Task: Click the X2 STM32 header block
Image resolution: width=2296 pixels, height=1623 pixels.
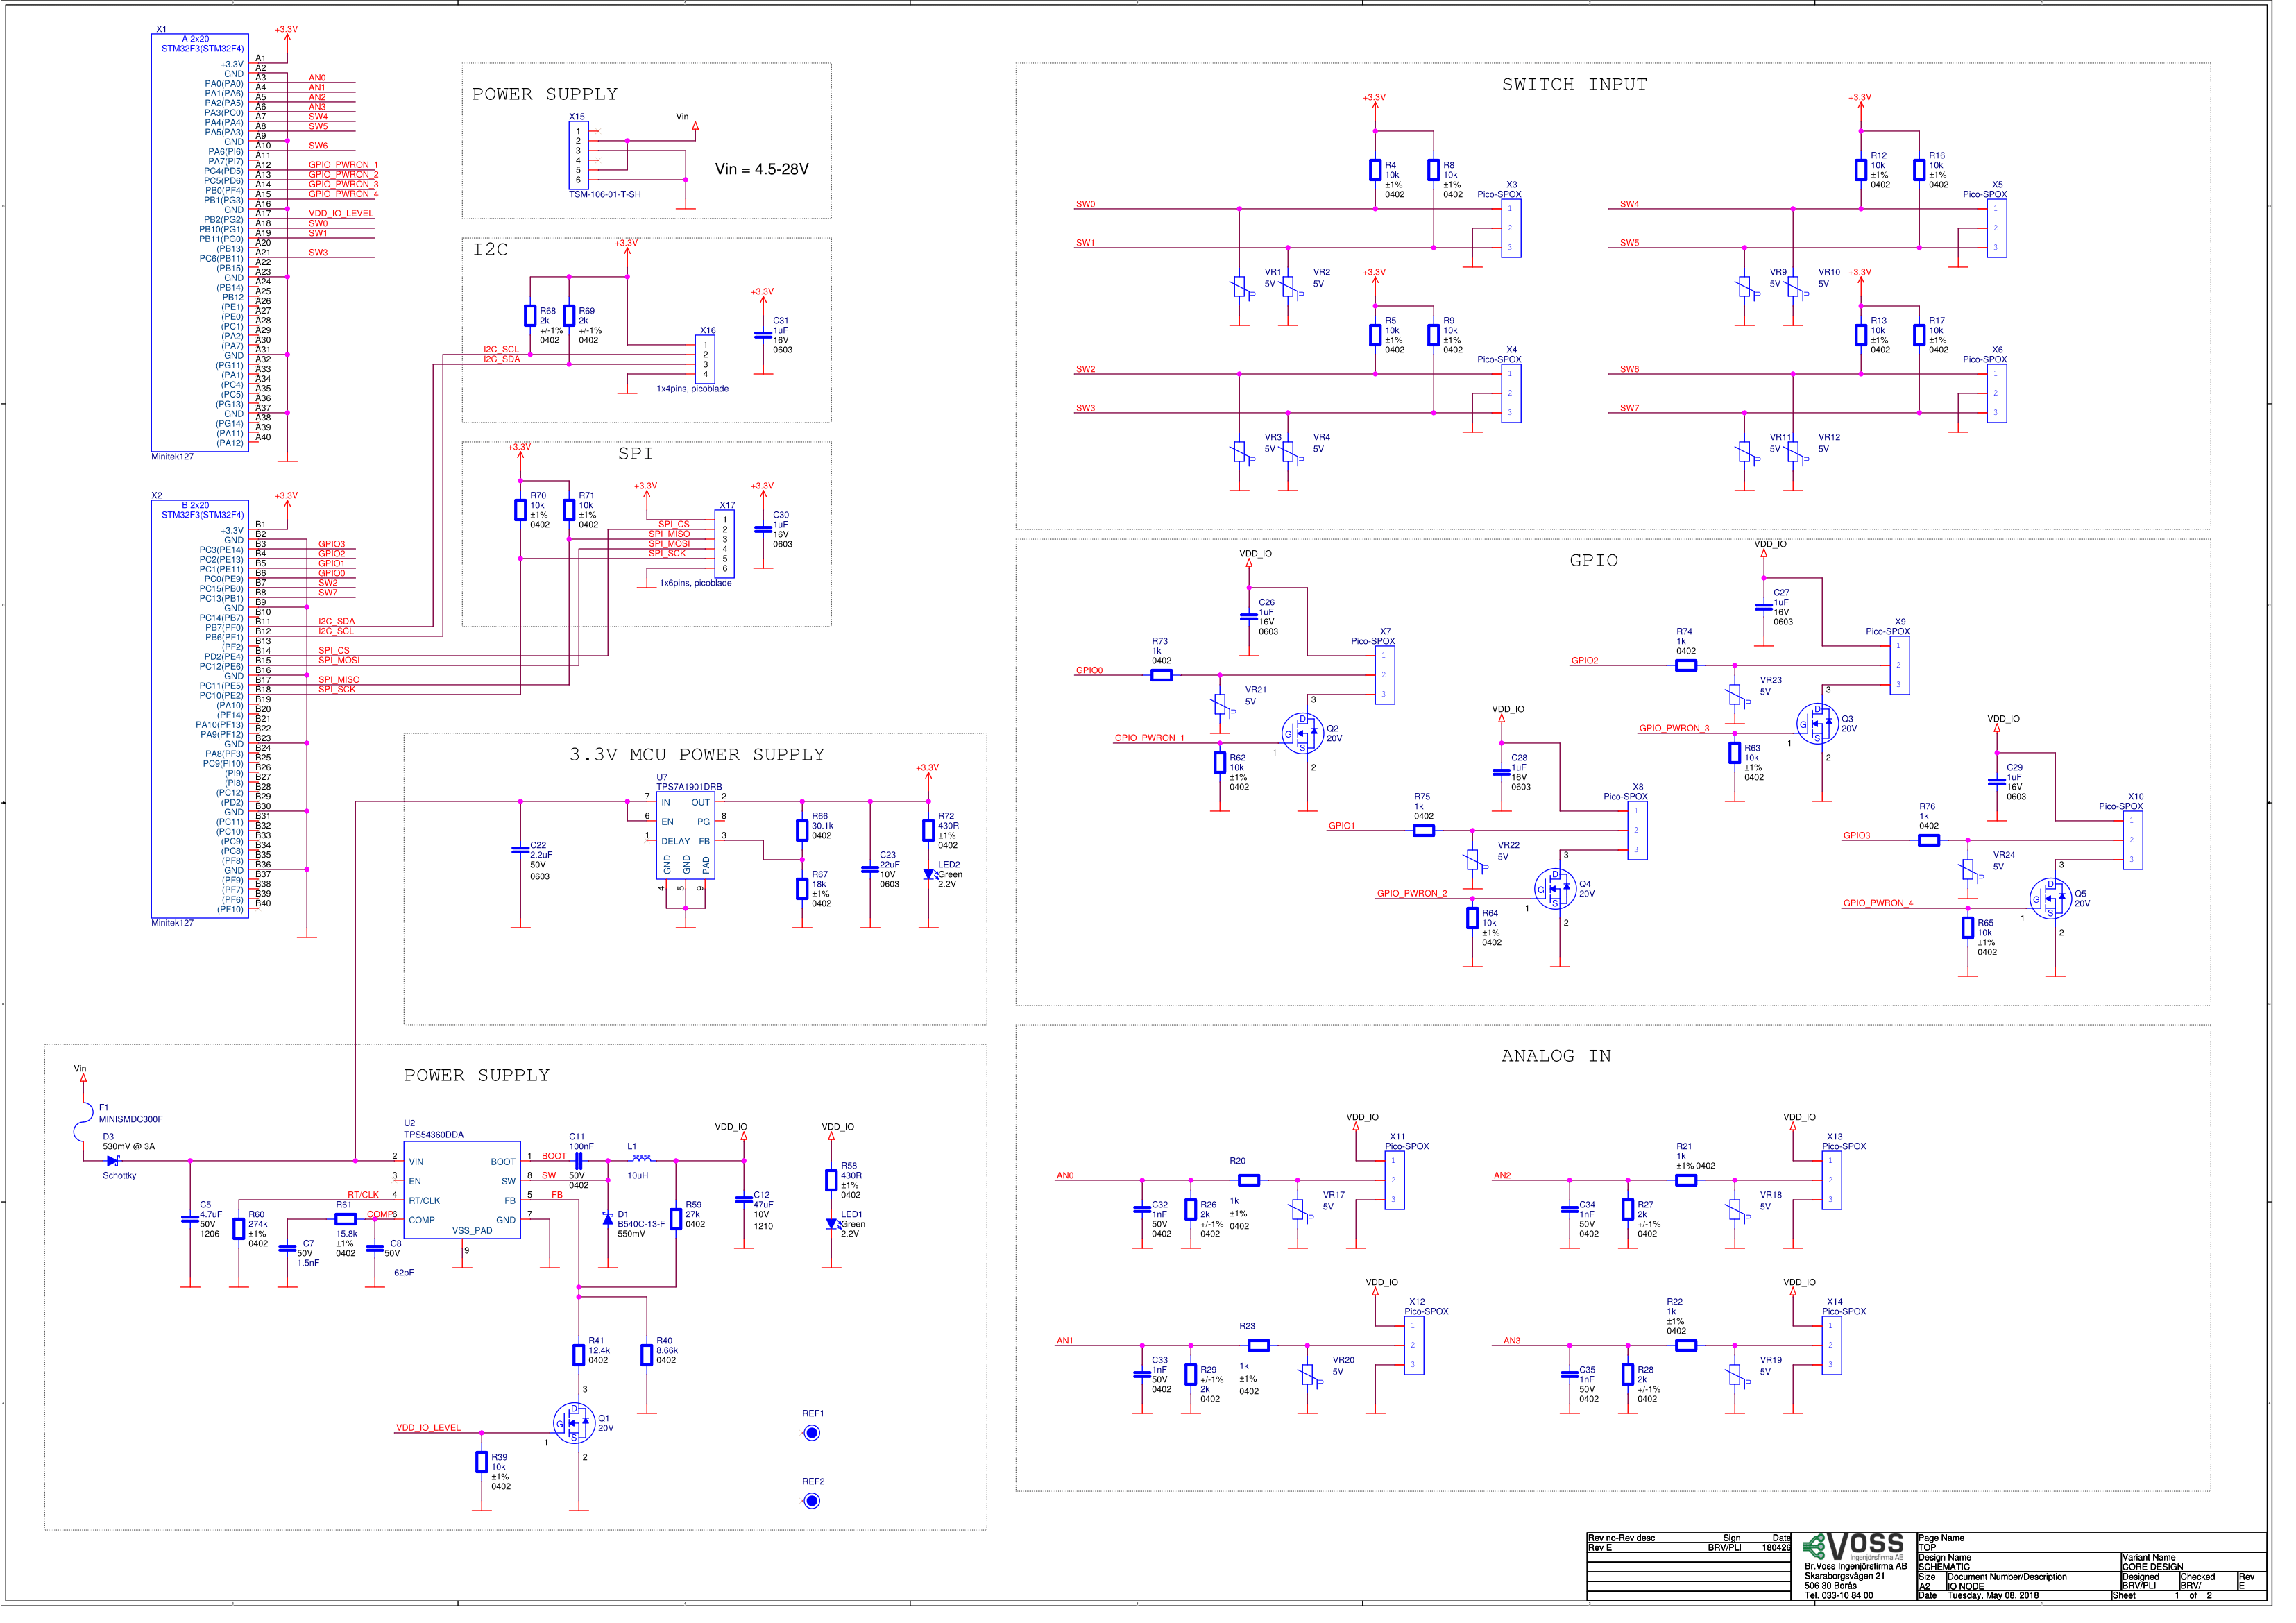Action: click(201, 716)
